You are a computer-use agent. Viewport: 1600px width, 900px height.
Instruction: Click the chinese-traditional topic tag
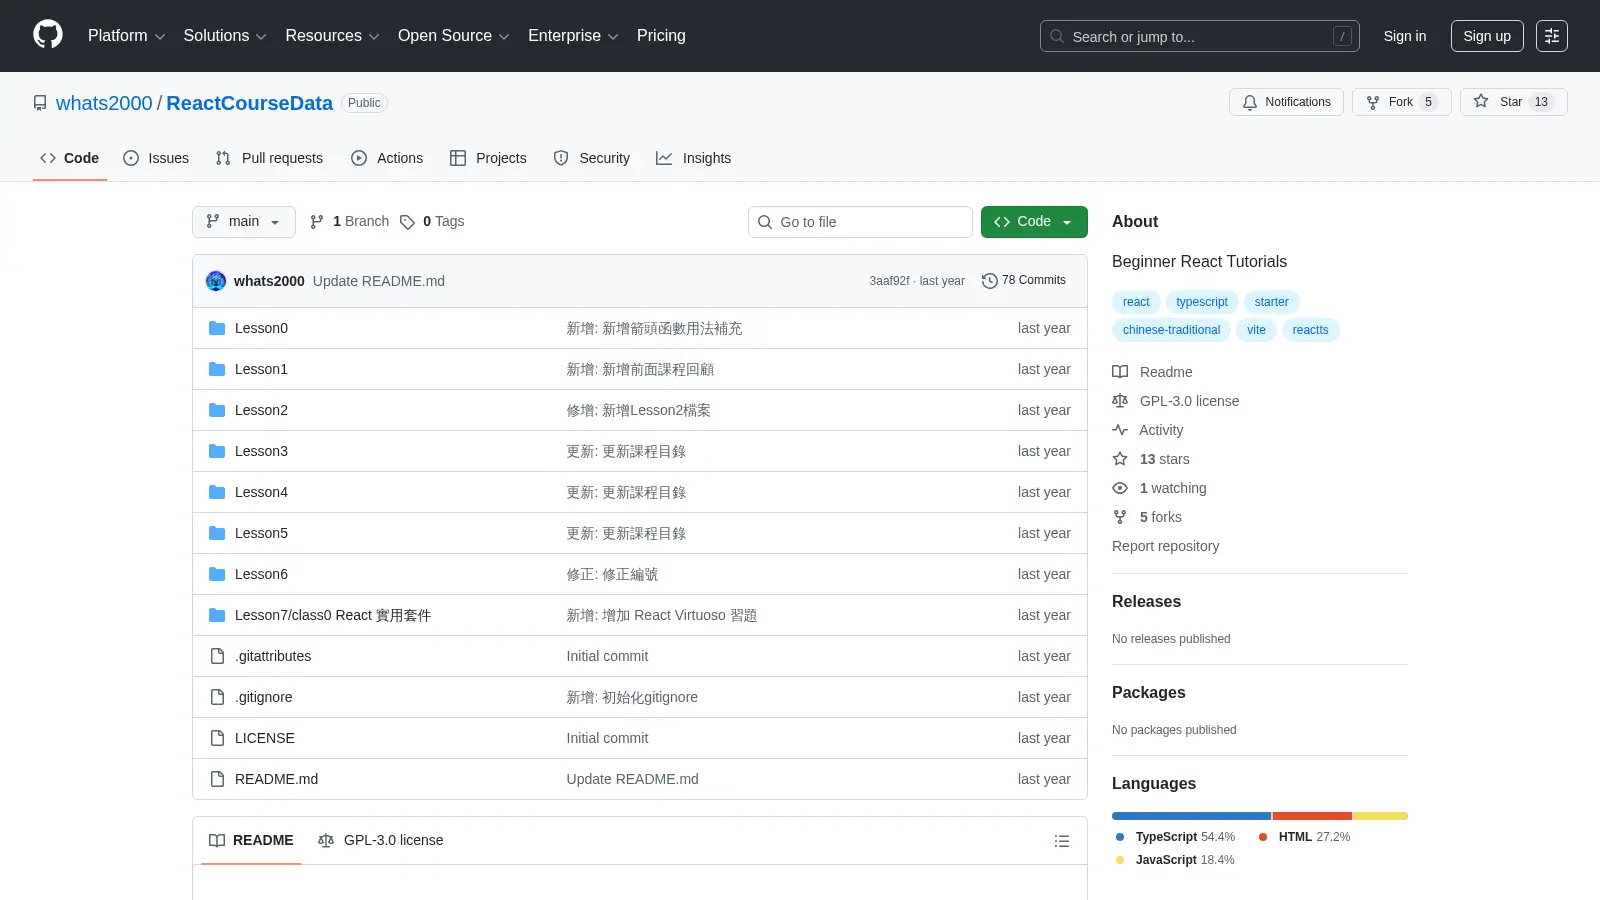pyautogui.click(x=1171, y=330)
